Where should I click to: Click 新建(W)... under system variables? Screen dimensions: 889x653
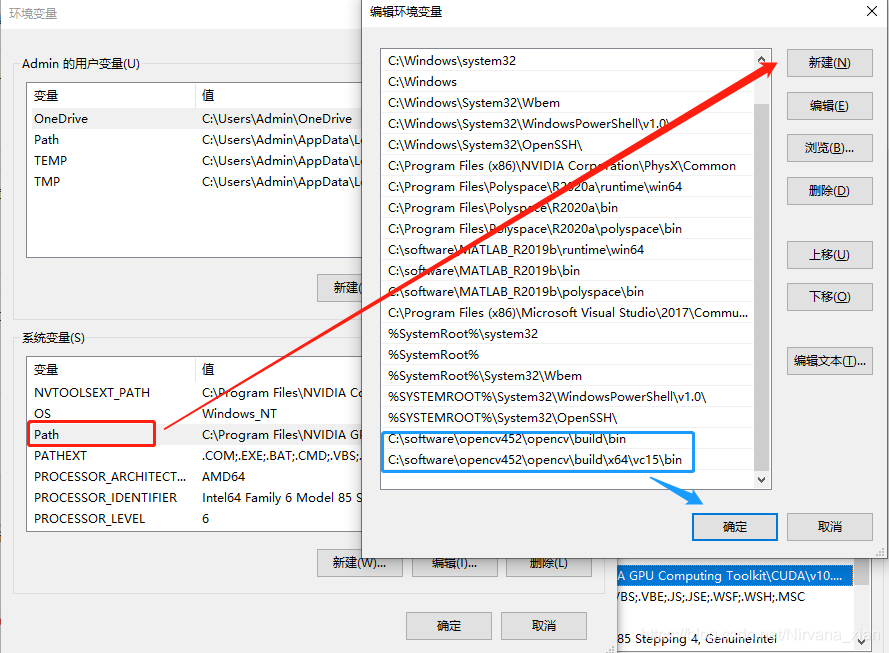(359, 563)
